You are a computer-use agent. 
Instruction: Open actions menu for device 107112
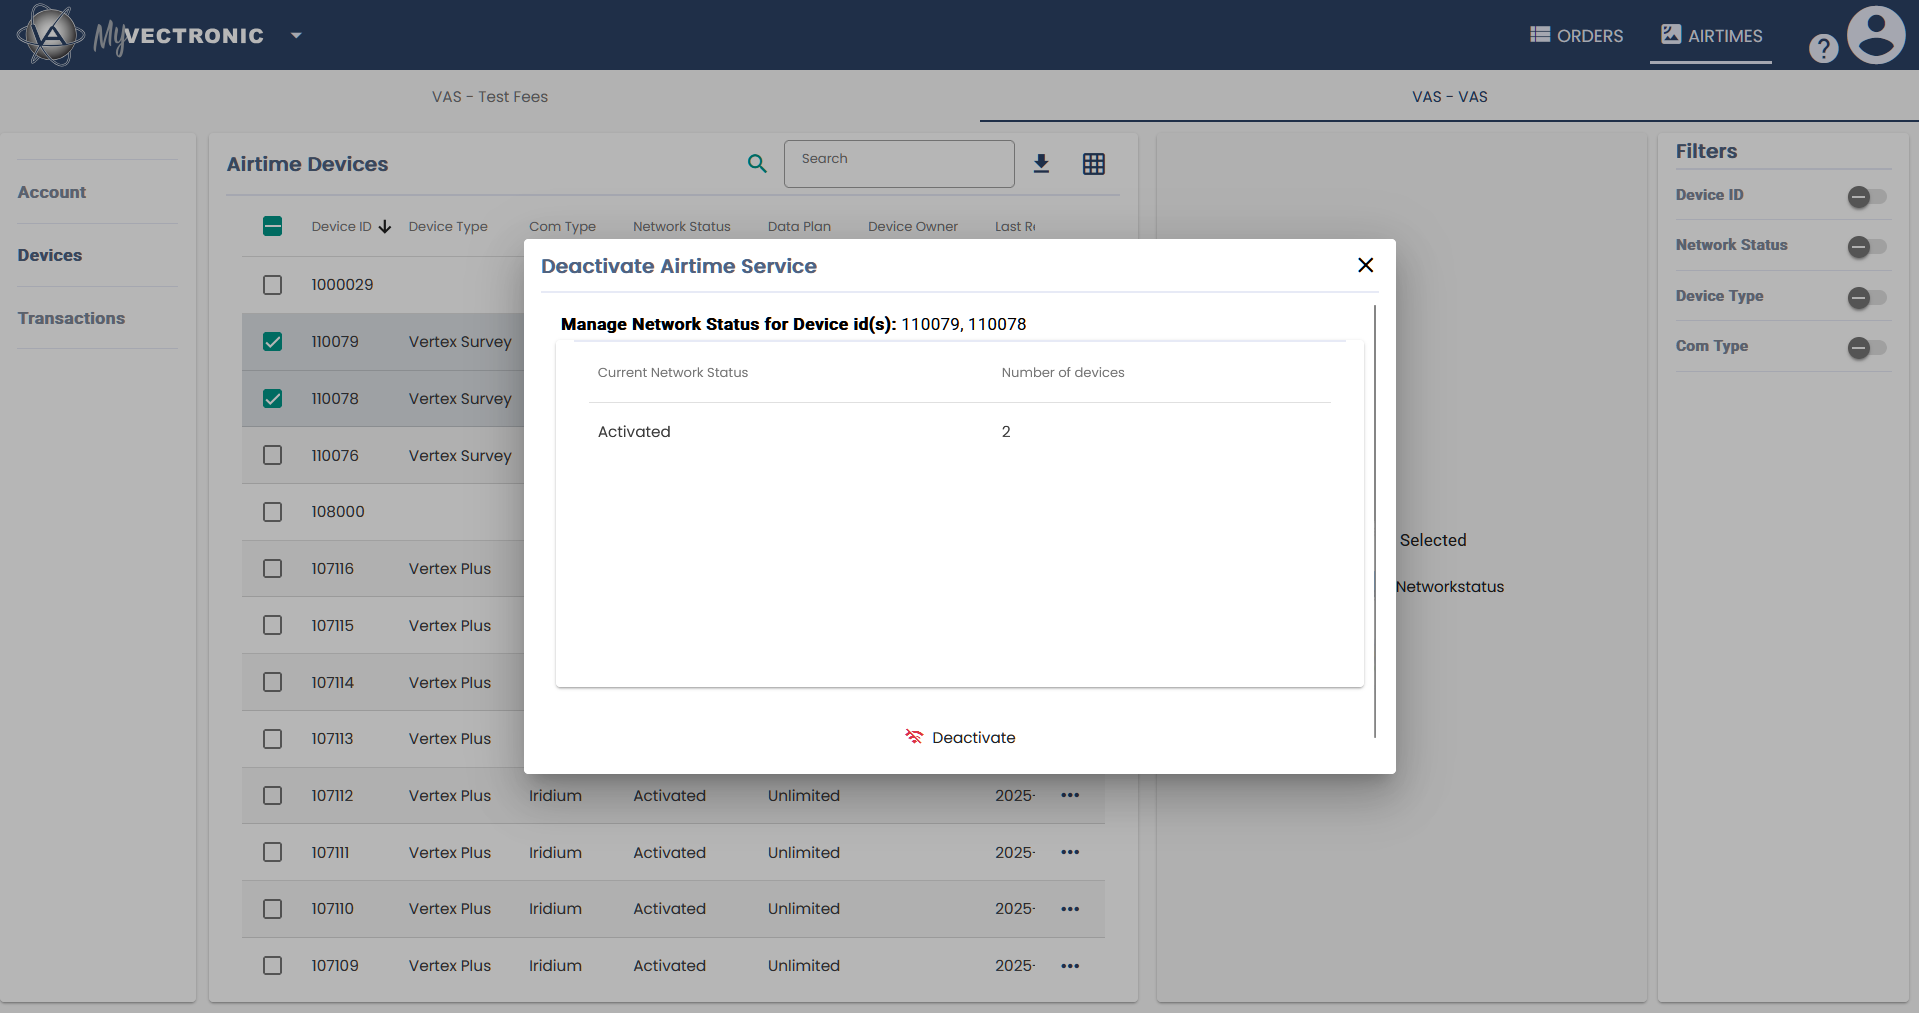(1070, 795)
